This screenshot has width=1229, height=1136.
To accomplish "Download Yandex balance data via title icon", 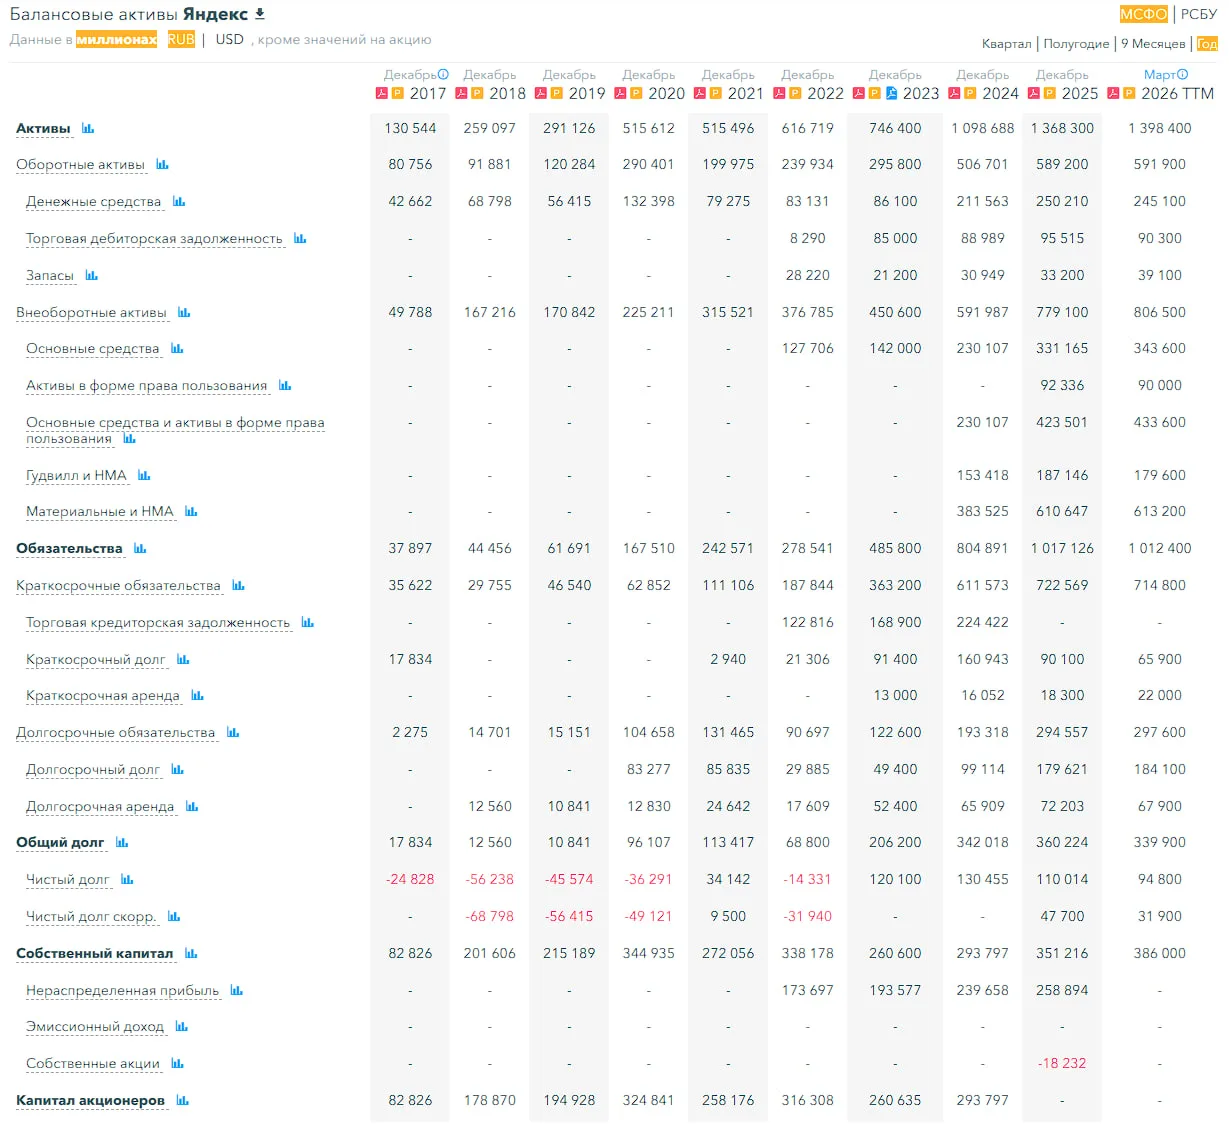I will point(260,14).
